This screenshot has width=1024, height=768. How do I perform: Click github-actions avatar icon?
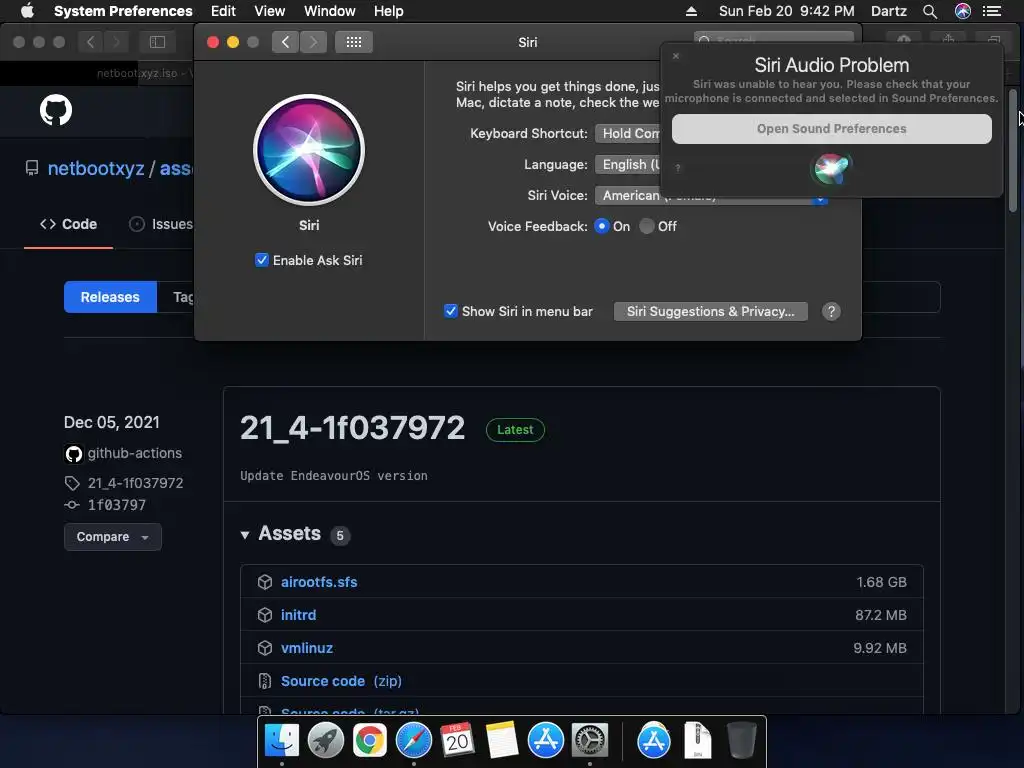tap(73, 454)
